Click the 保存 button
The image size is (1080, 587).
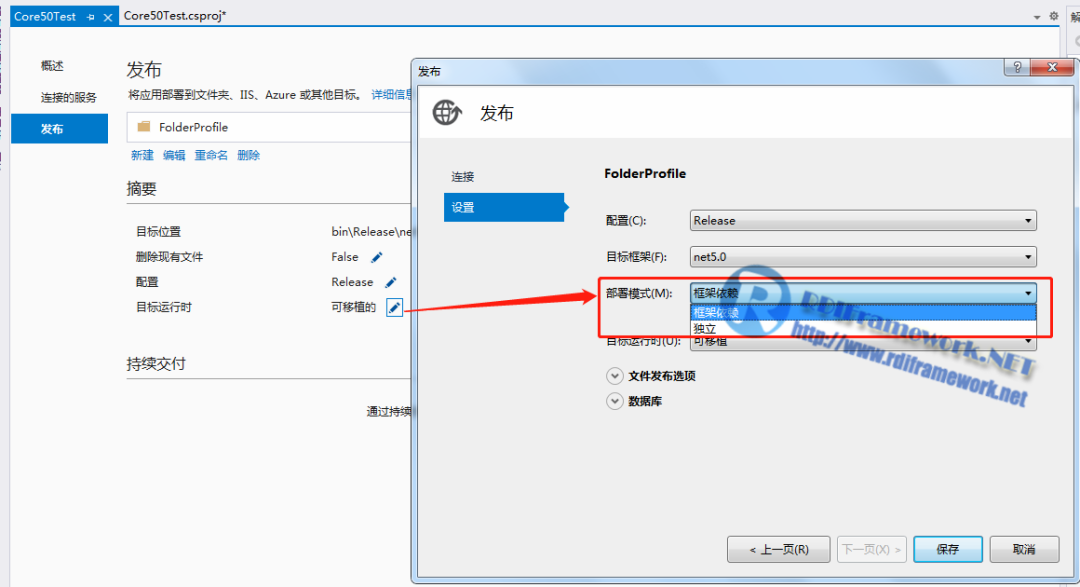pyautogui.click(x=948, y=549)
